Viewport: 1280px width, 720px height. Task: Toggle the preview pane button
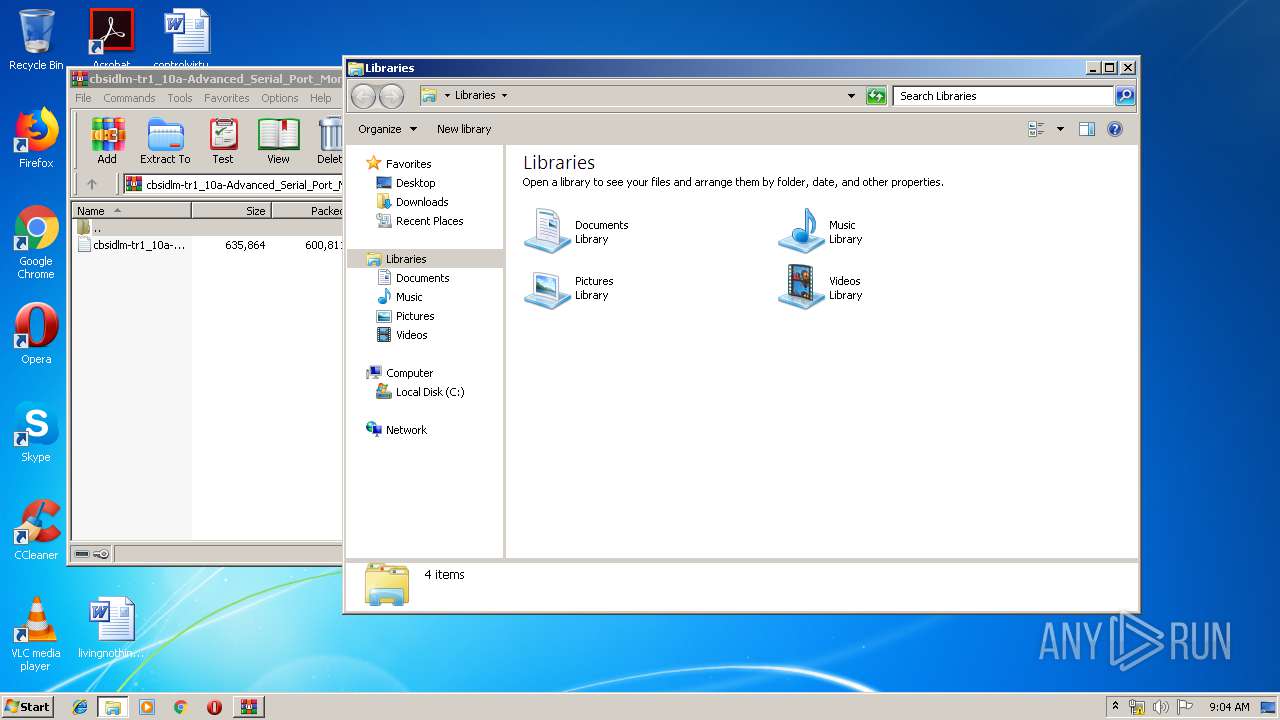point(1087,129)
